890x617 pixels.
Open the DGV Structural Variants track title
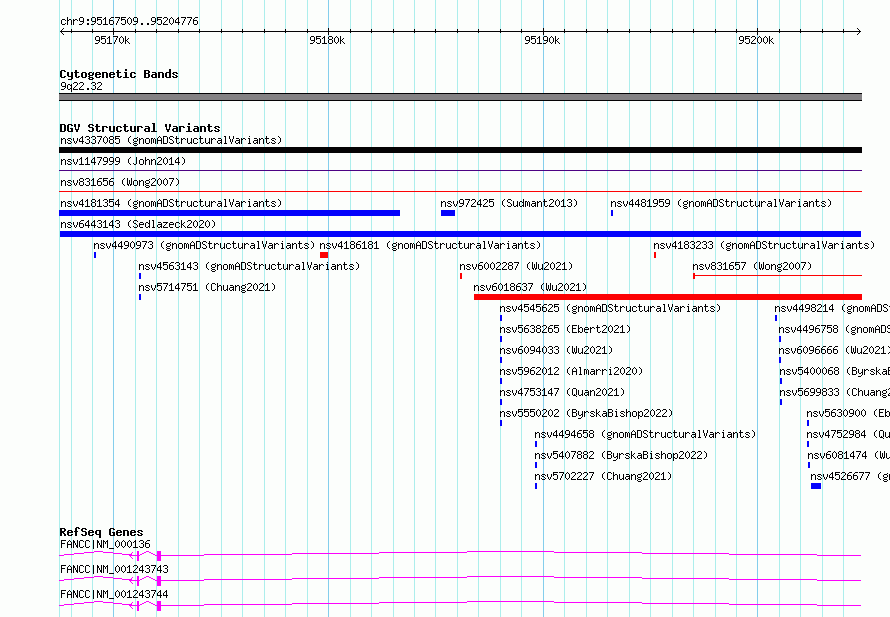tap(140, 128)
